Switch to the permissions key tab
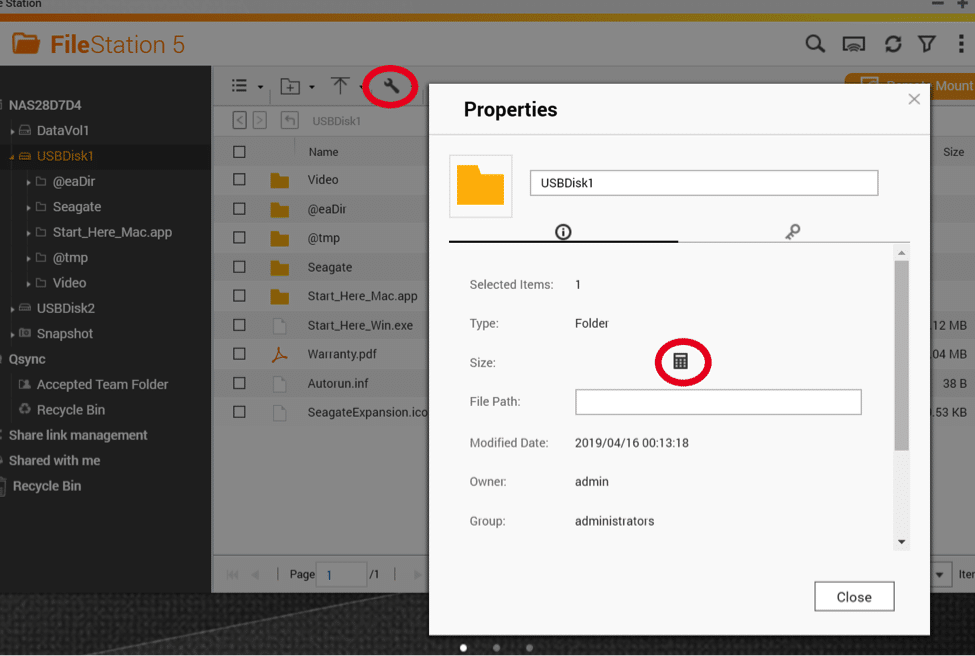Screen dimensions: 975x656 coord(793,232)
